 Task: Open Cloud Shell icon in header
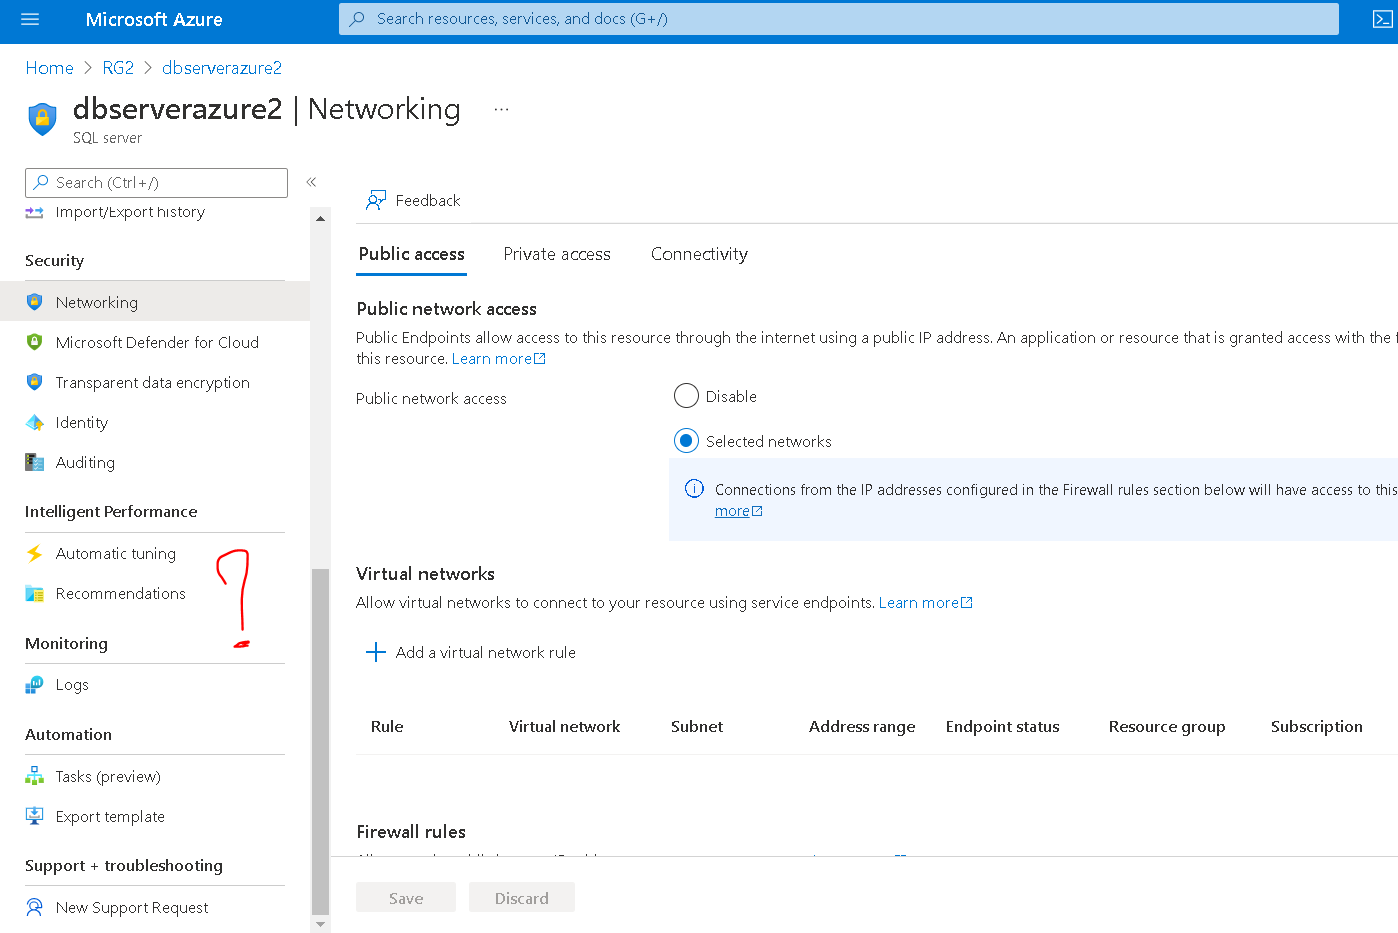(x=1382, y=19)
